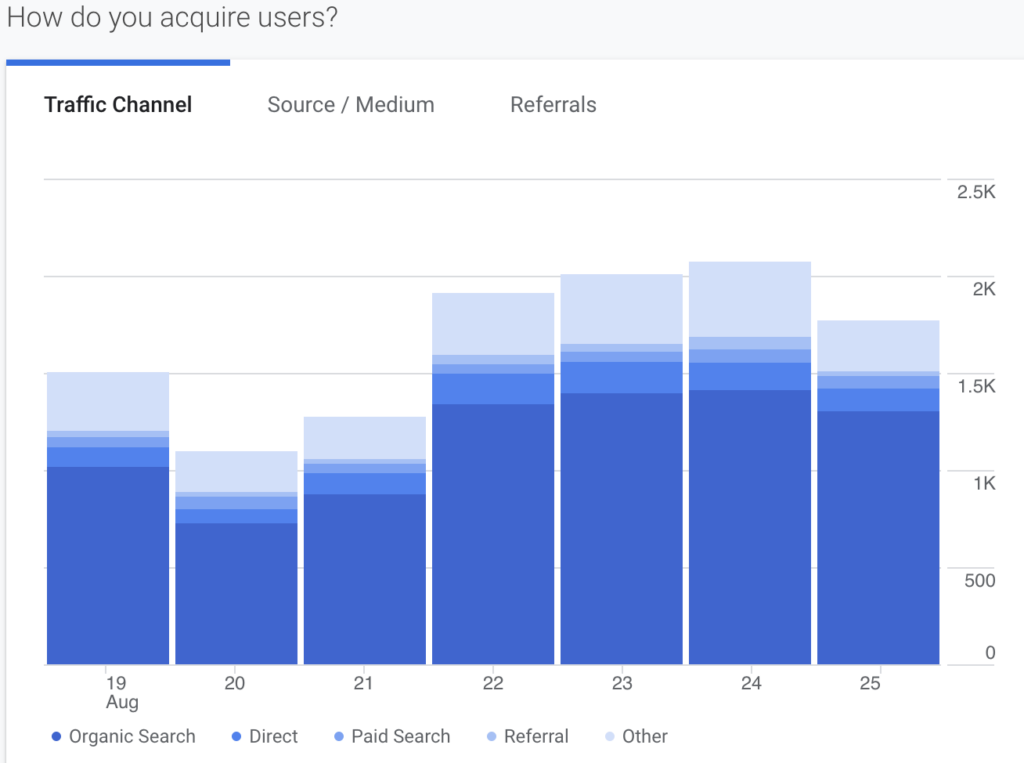Click the 2.5K gridline label

tap(977, 191)
